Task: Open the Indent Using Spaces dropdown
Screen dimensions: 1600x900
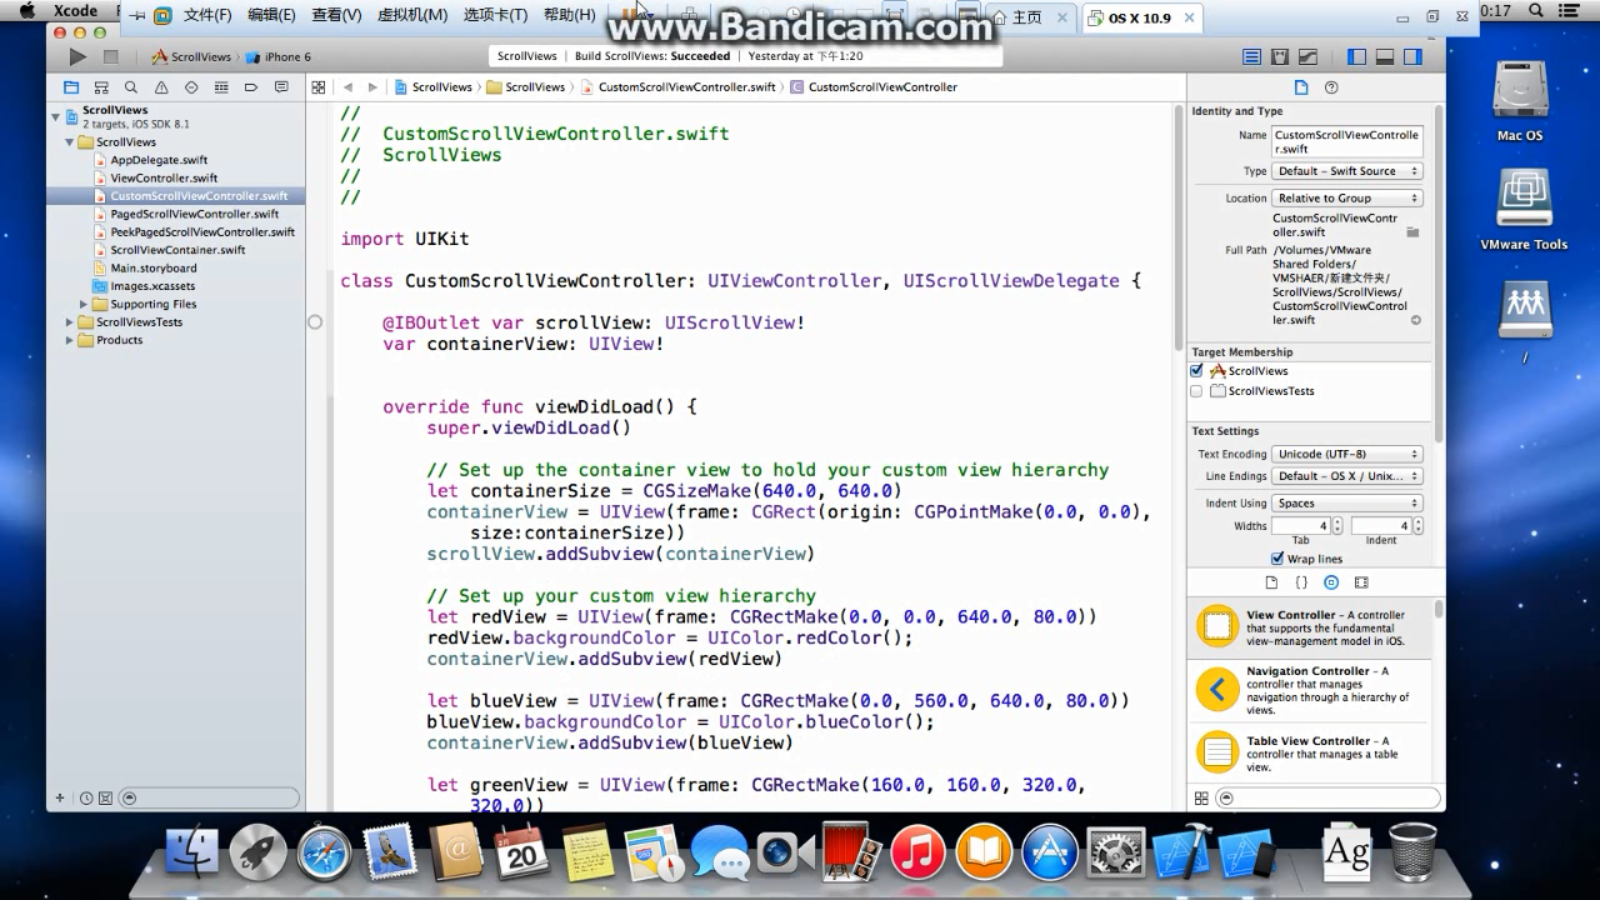Action: click(1346, 503)
